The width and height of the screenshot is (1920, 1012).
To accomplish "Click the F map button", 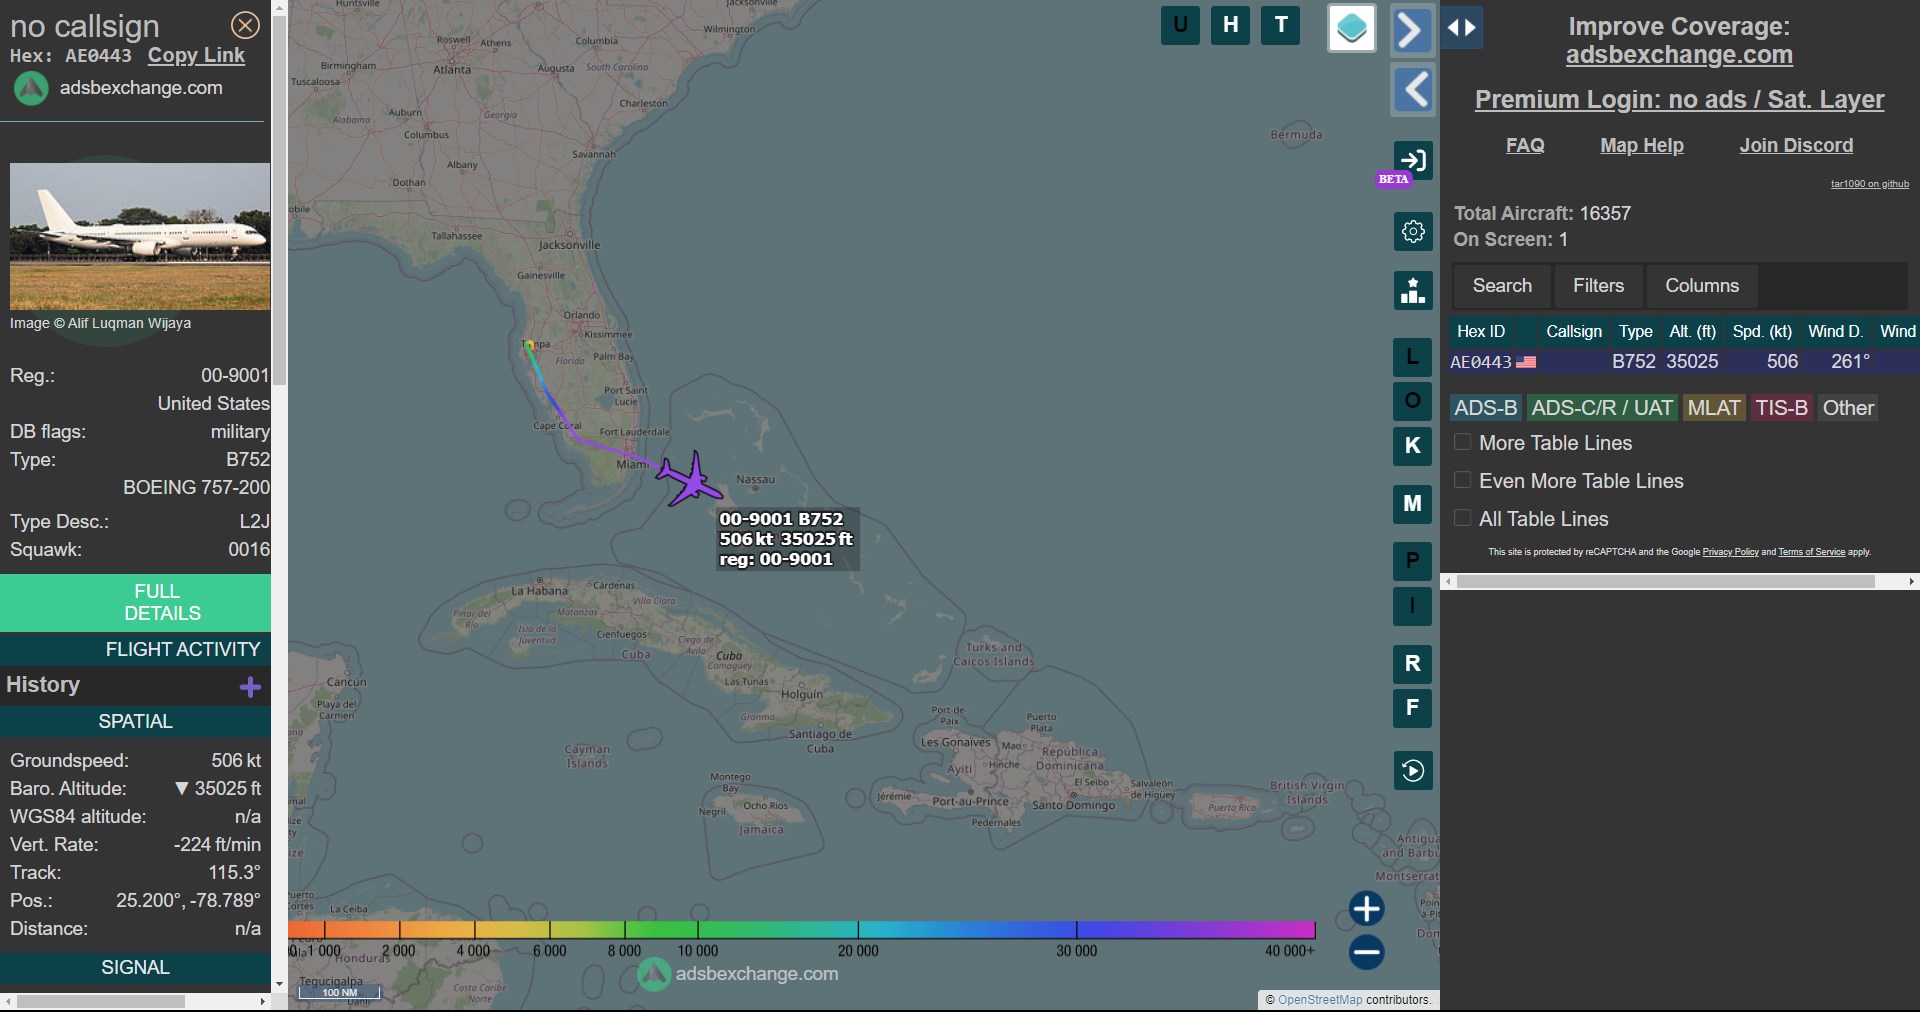I will [x=1413, y=708].
